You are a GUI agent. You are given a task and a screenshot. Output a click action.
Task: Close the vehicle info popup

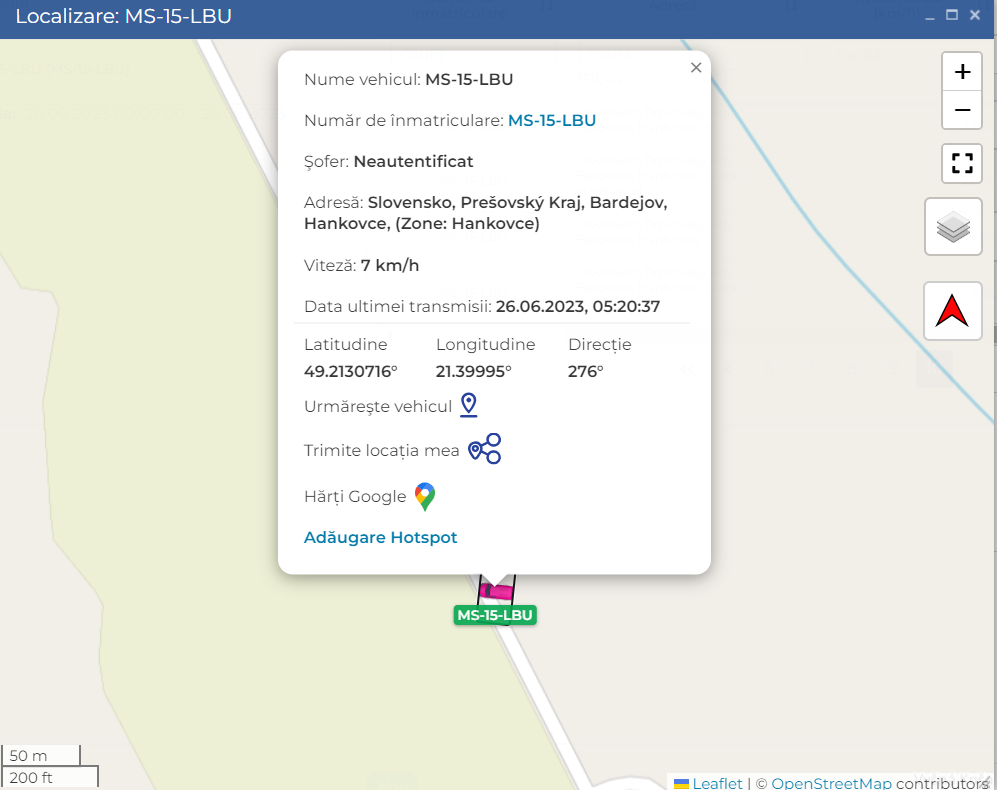click(696, 68)
